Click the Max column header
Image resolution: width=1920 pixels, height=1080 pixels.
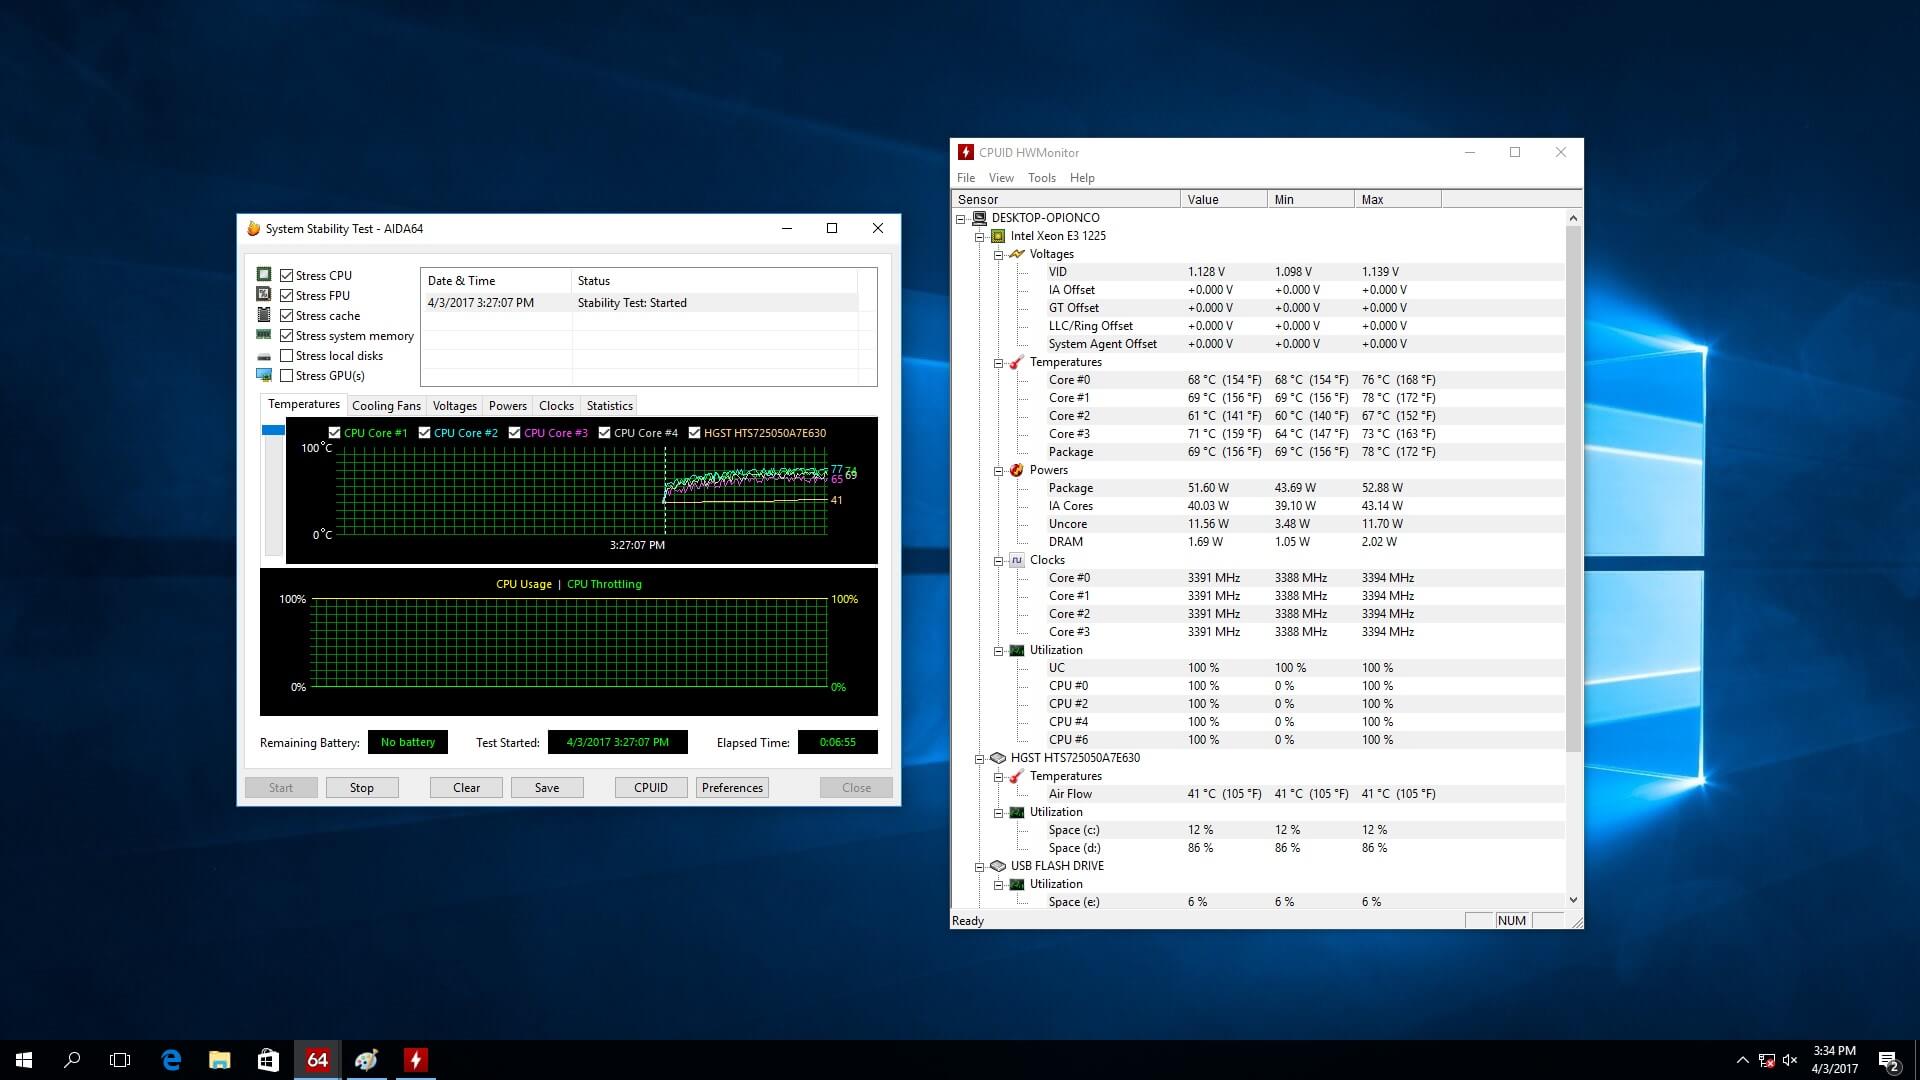click(x=1397, y=199)
